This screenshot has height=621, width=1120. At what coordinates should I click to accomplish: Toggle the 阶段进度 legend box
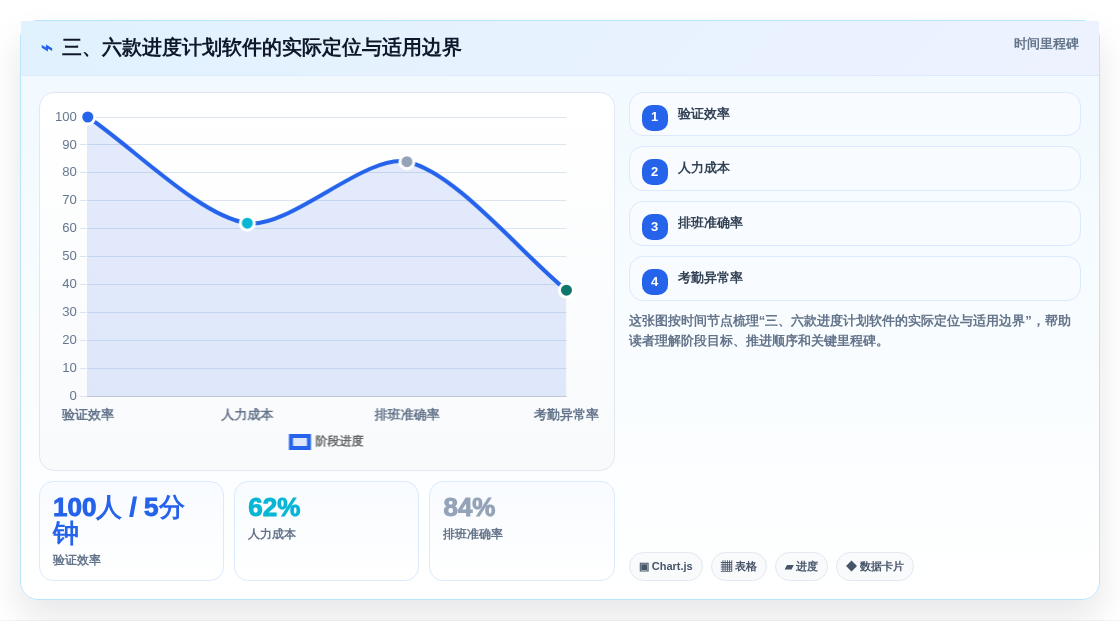(x=299, y=442)
